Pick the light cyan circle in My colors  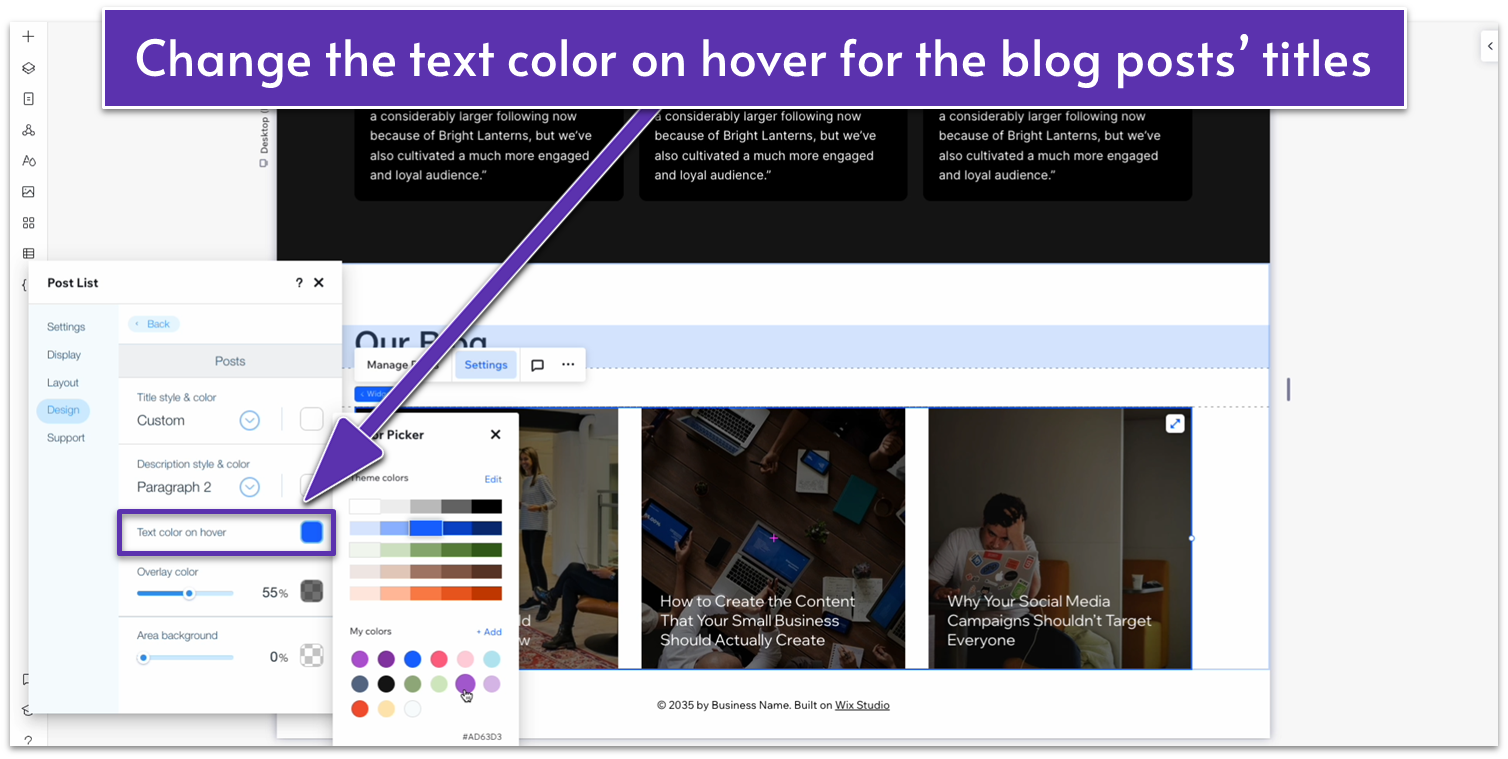(x=492, y=659)
